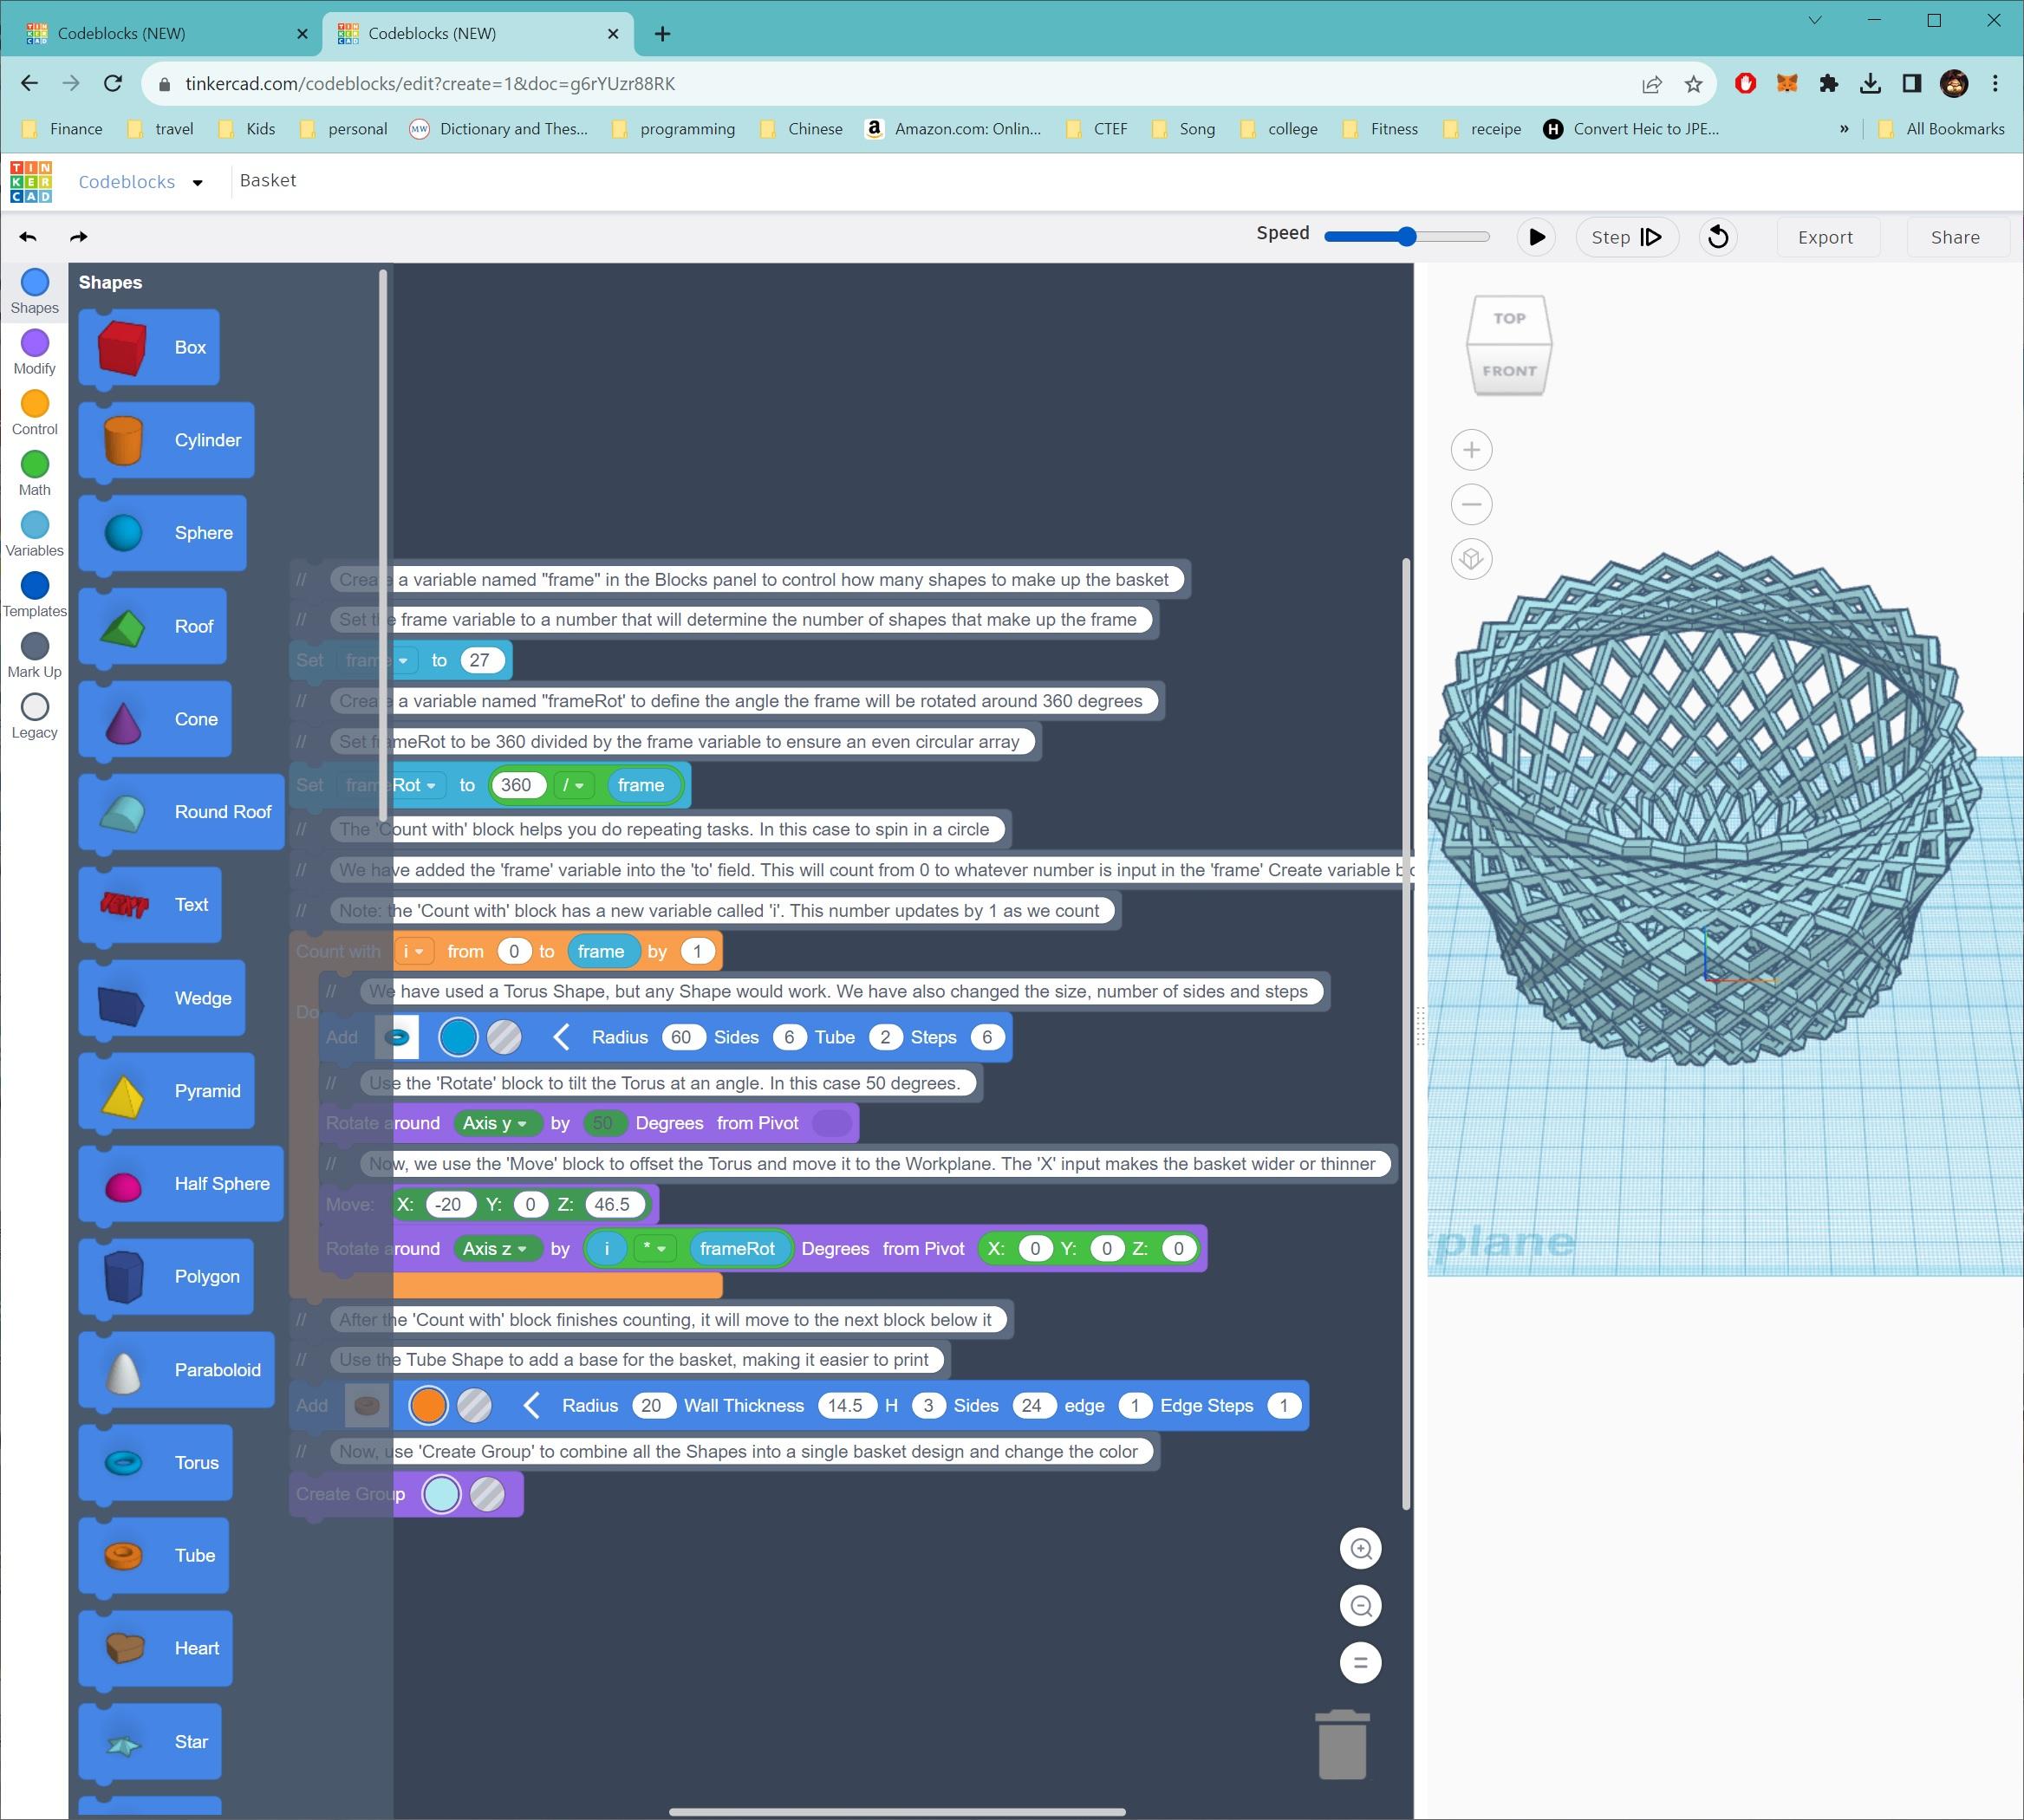Click the Play button to run simulation

coord(1536,234)
